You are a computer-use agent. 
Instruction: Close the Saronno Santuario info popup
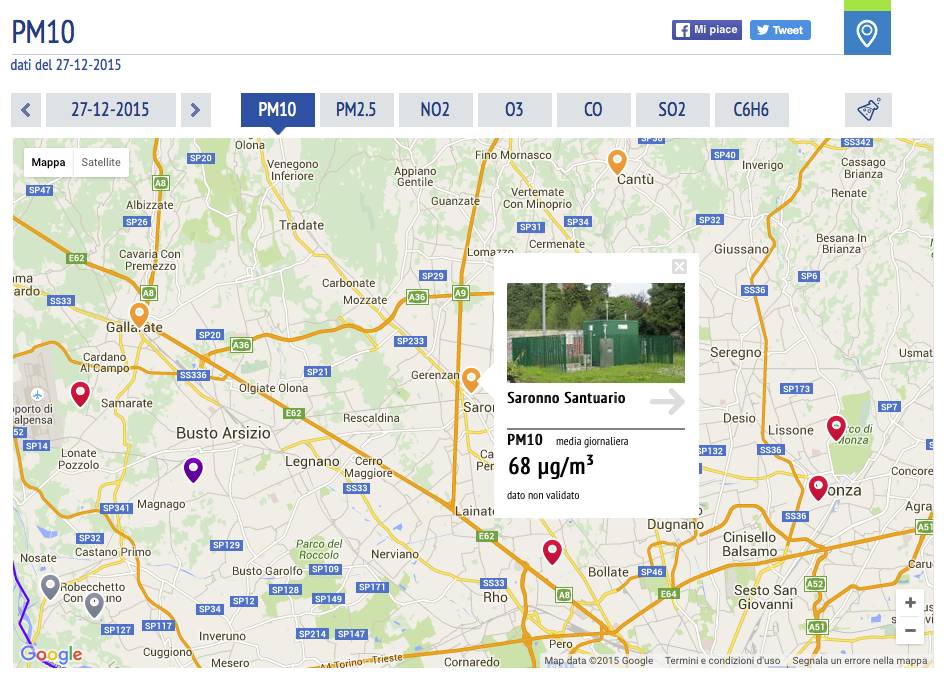pos(679,266)
